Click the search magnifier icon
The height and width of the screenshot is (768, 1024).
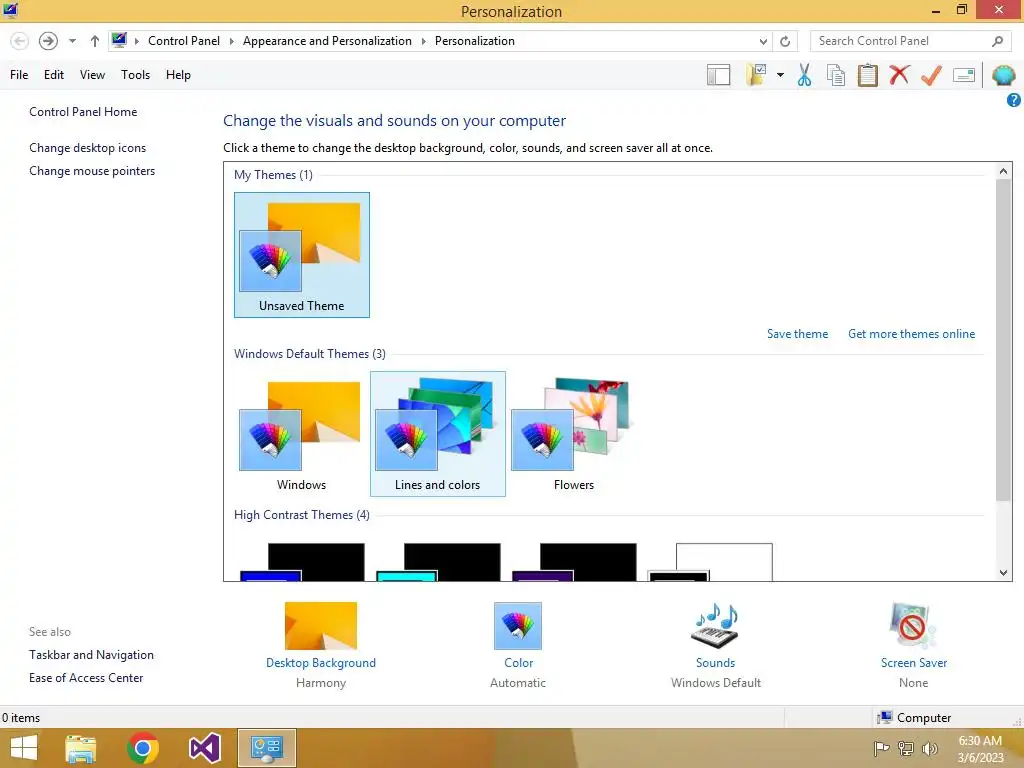(x=997, y=41)
